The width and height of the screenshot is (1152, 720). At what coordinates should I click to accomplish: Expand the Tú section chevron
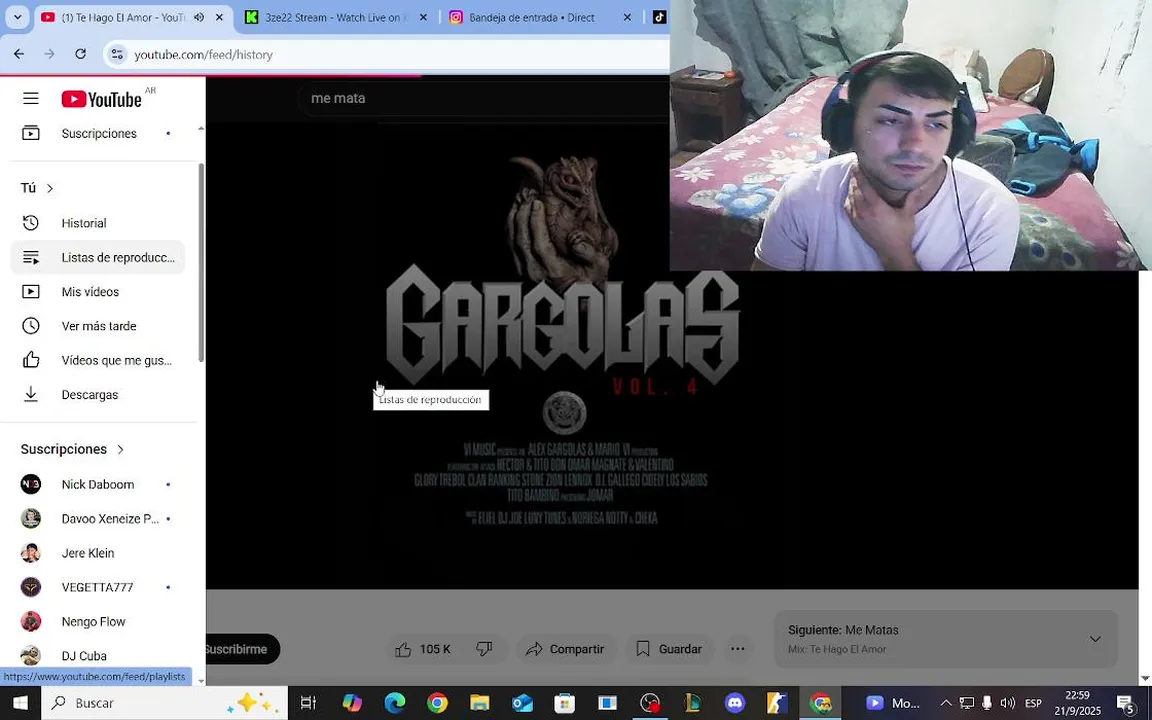click(50, 188)
